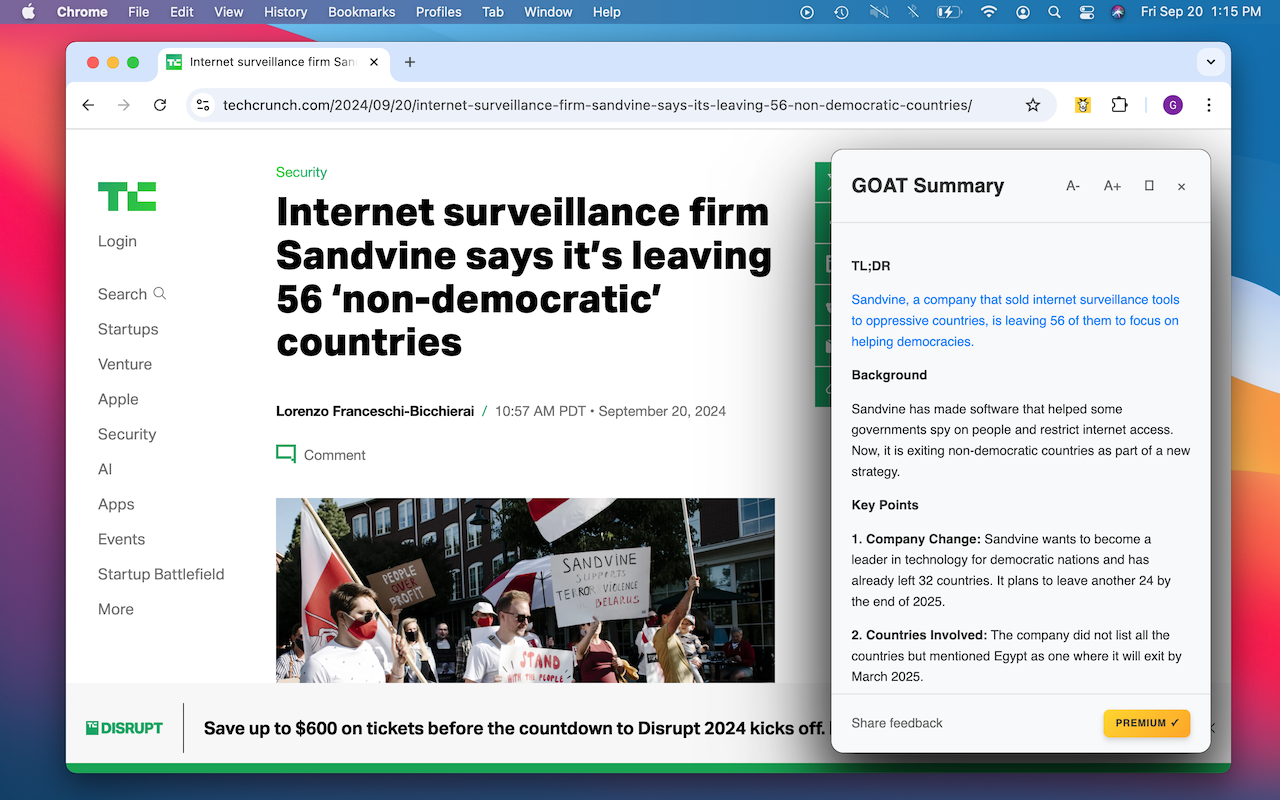Image resolution: width=1280 pixels, height=800 pixels.
Task: Open the Chrome app menu
Action: (x=82, y=12)
